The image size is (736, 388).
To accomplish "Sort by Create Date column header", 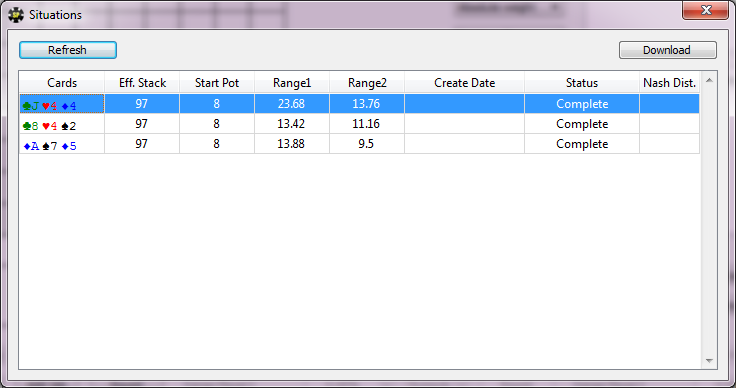I will (464, 83).
